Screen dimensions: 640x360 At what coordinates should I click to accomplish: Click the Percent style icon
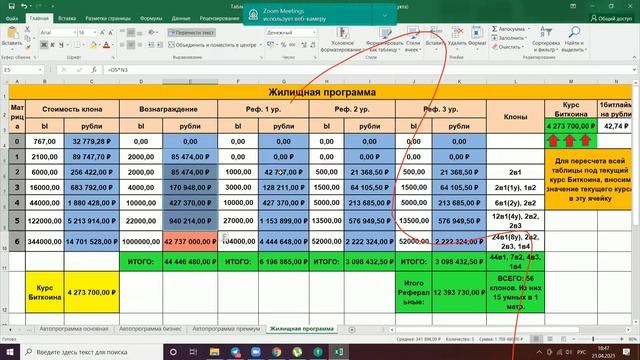(x=283, y=45)
